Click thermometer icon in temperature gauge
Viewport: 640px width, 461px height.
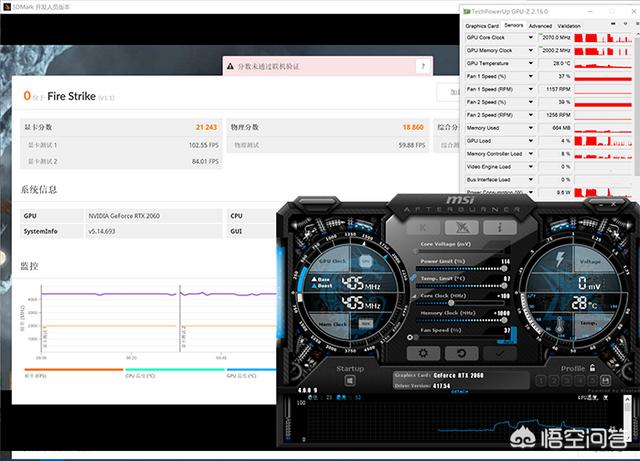point(560,325)
